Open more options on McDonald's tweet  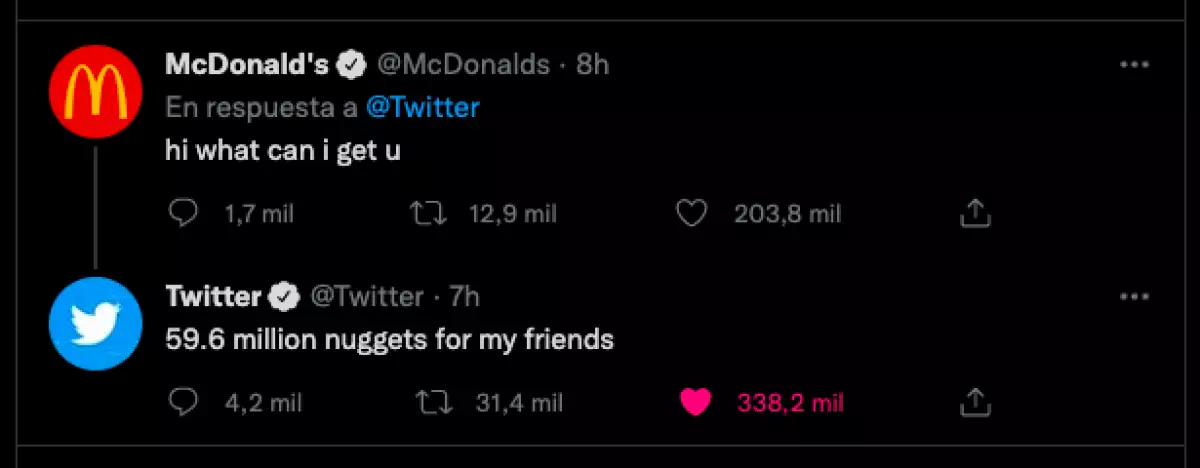tap(1134, 65)
